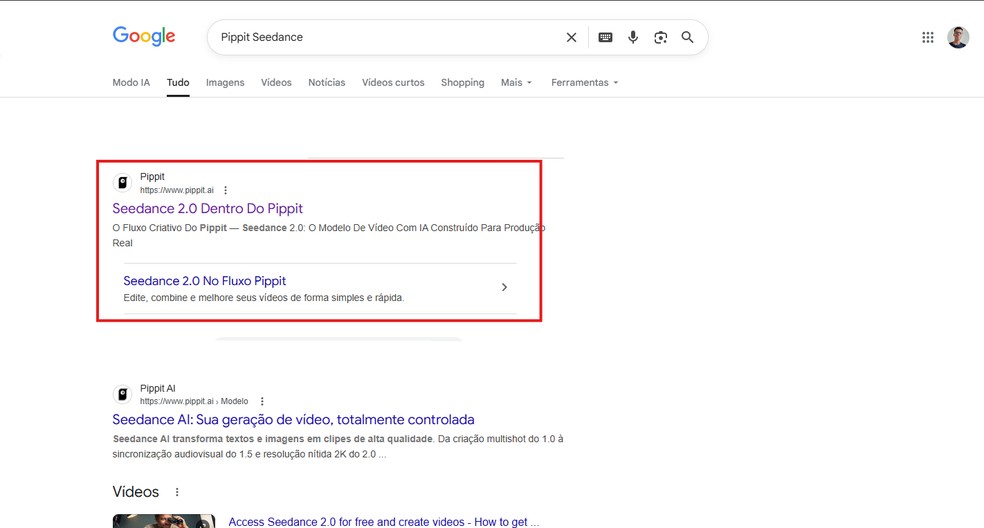Open the Mais dropdown

click(516, 82)
